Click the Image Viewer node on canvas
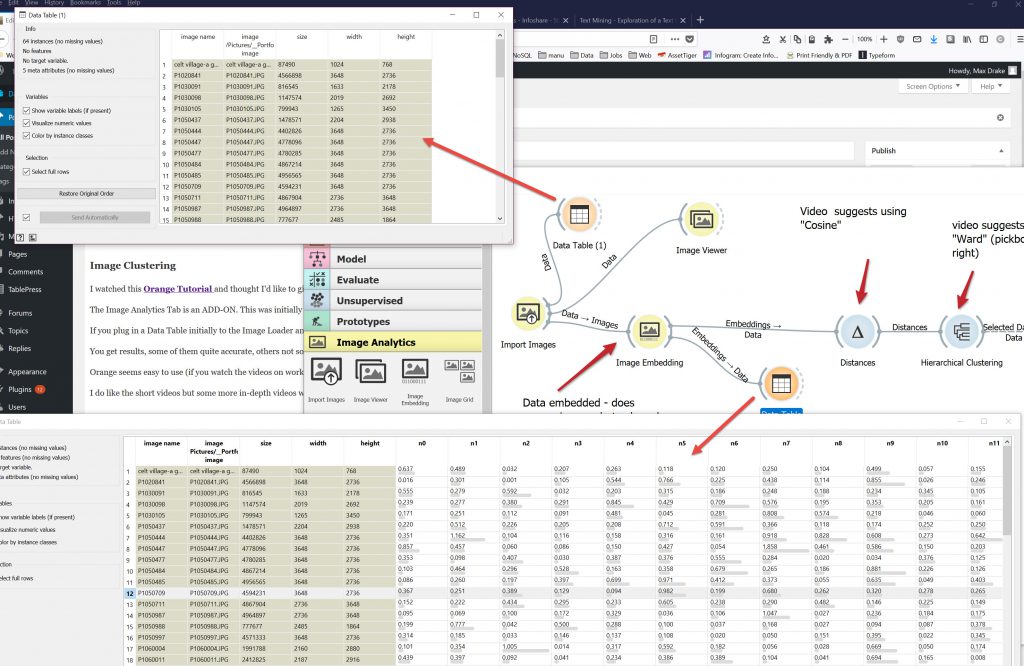This screenshot has width=1024, height=666. pyautogui.click(x=700, y=220)
